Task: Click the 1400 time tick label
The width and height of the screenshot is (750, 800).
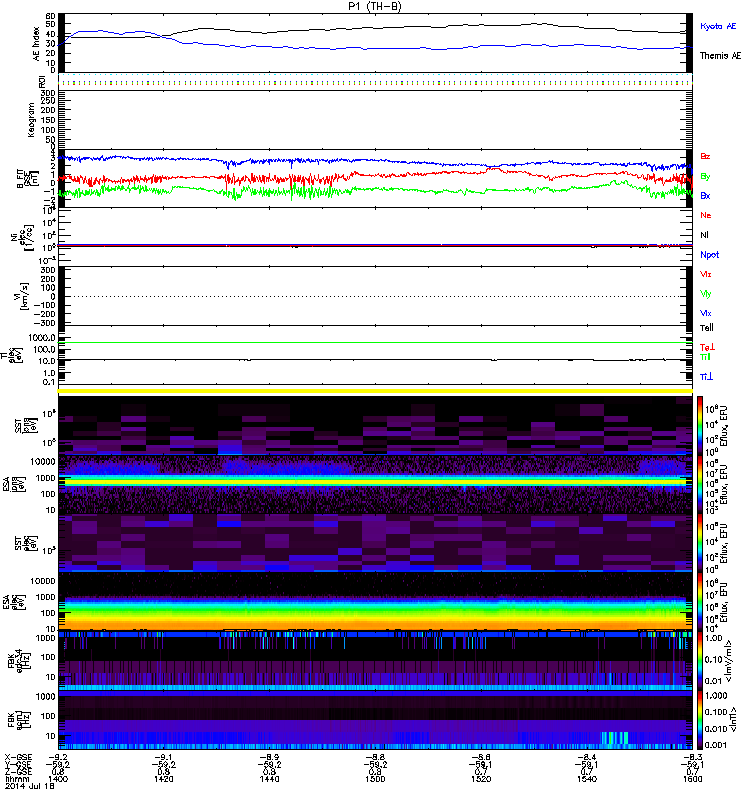Action: pyautogui.click(x=58, y=779)
